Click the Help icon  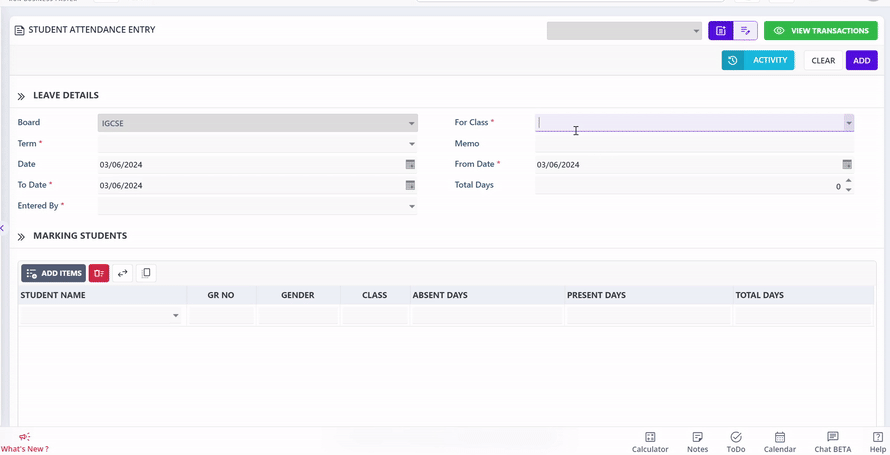[877, 442]
